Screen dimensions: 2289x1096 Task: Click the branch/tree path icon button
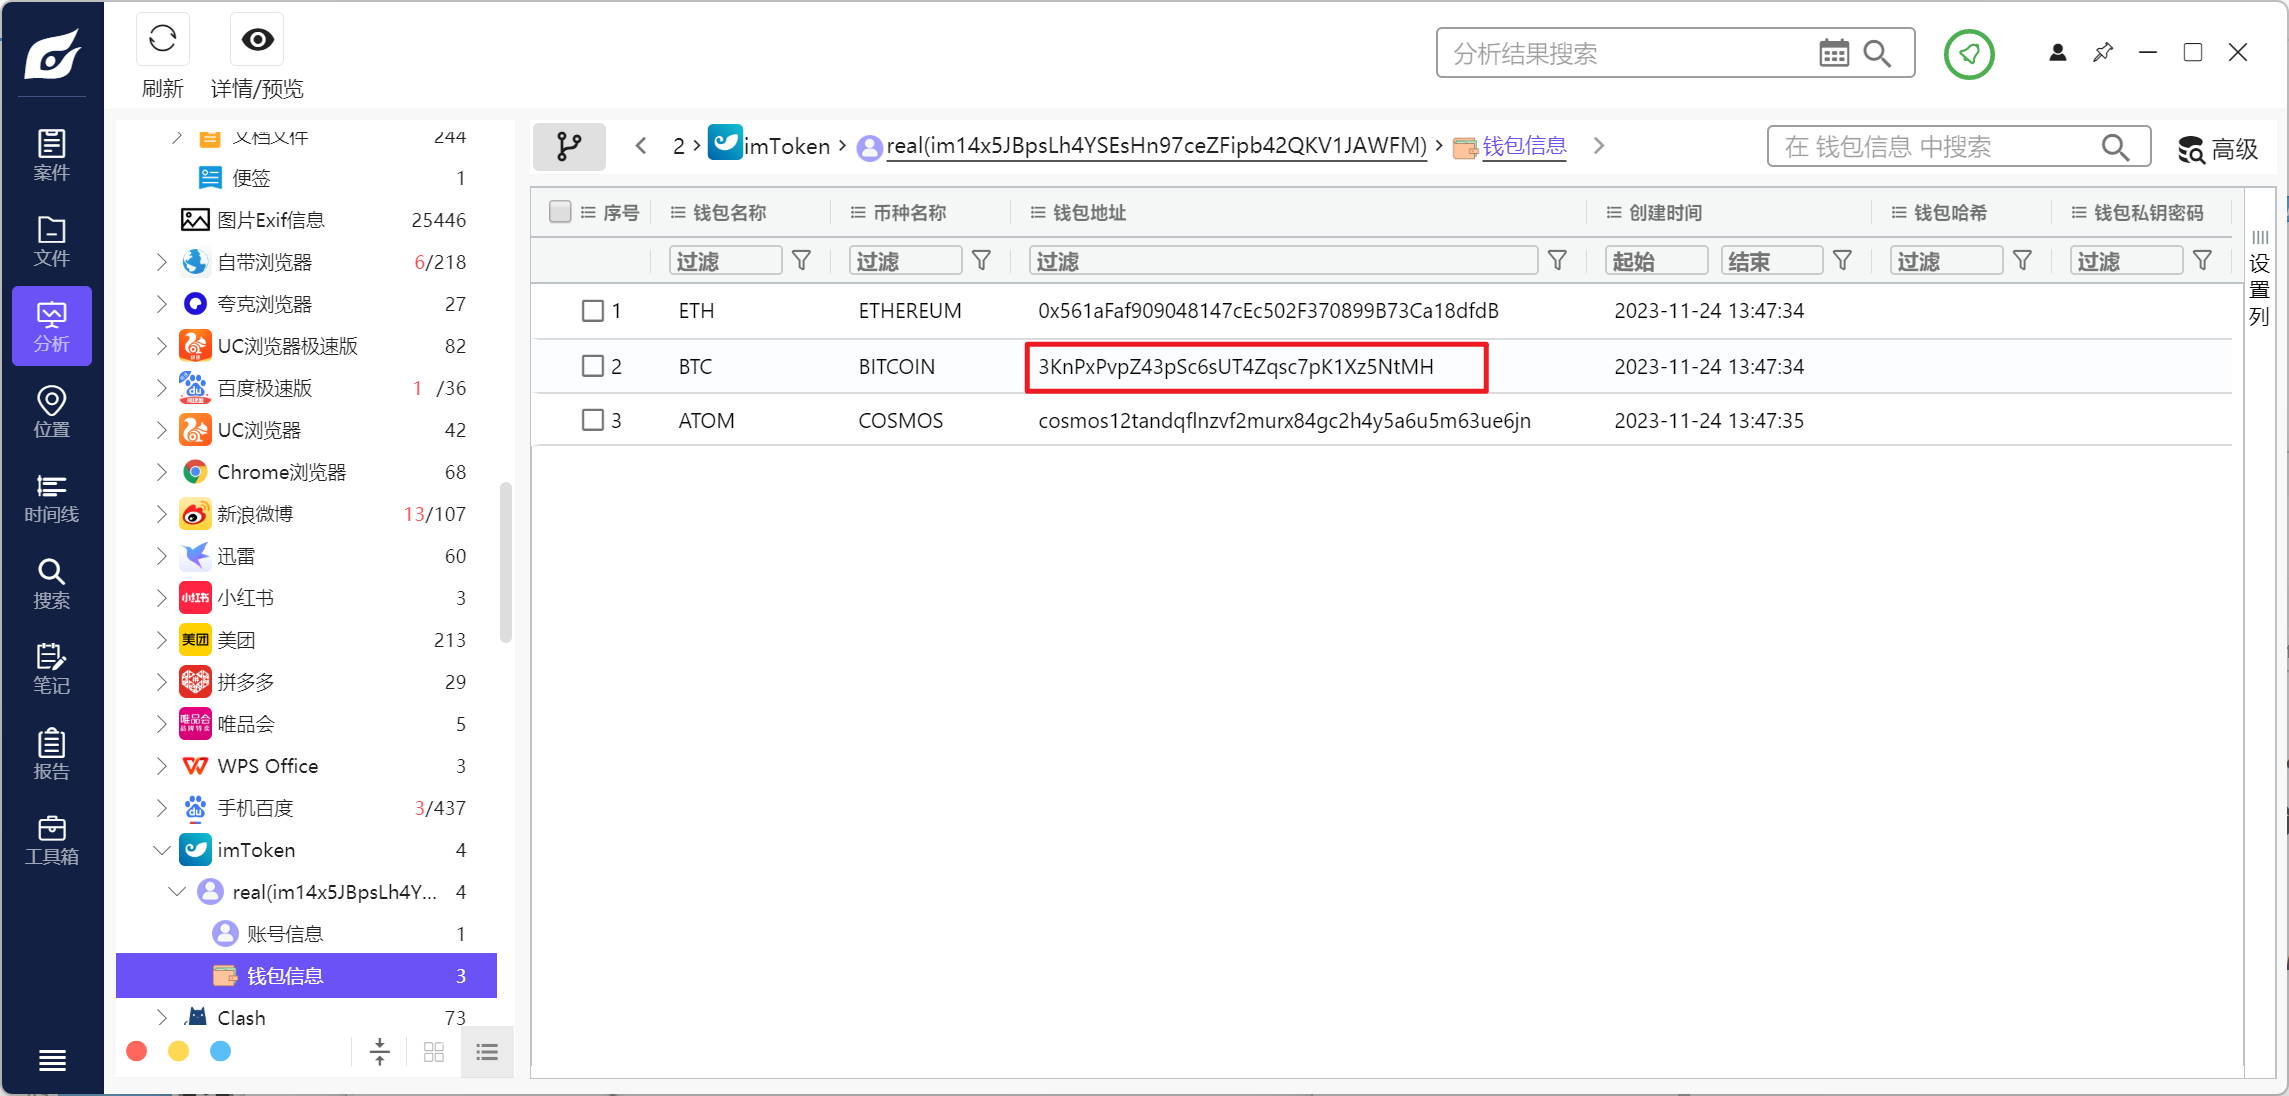coord(569,146)
